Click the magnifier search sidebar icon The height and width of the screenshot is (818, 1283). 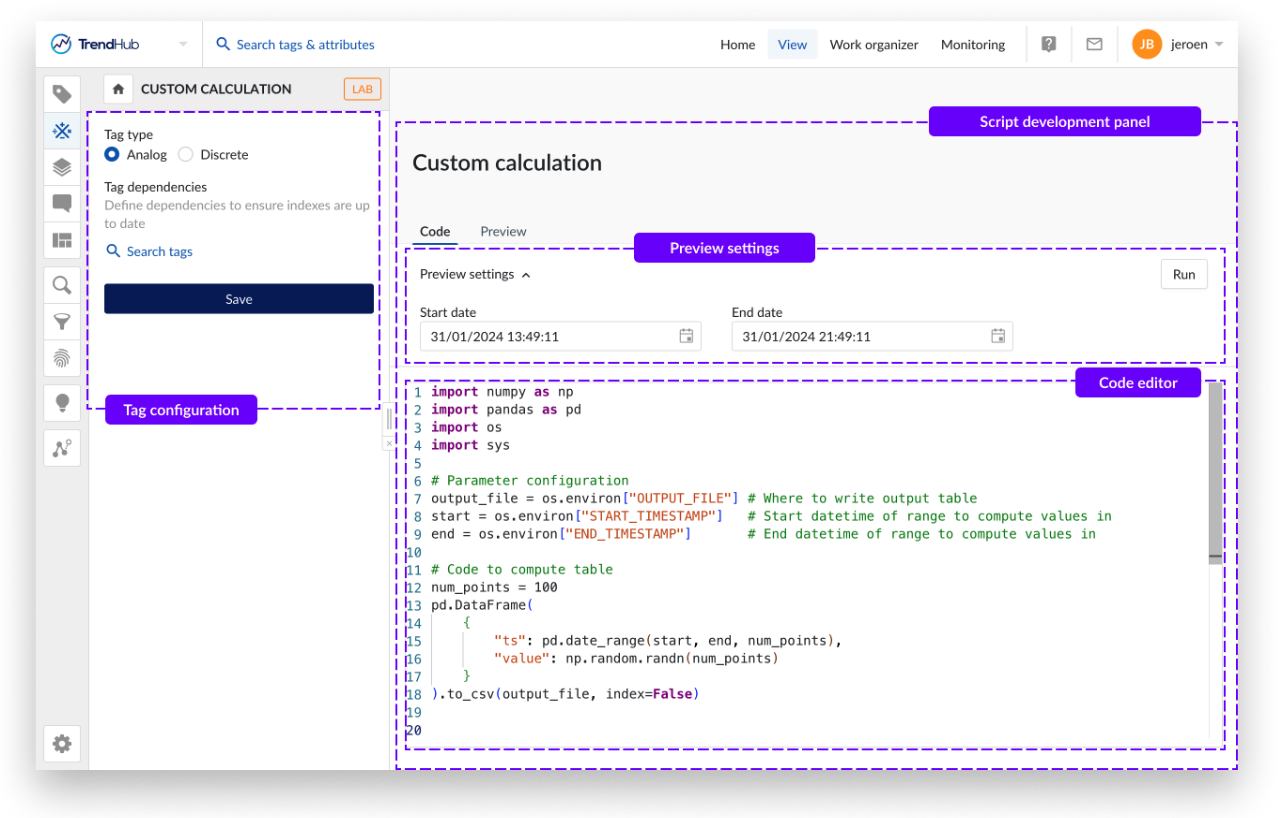tap(62, 285)
